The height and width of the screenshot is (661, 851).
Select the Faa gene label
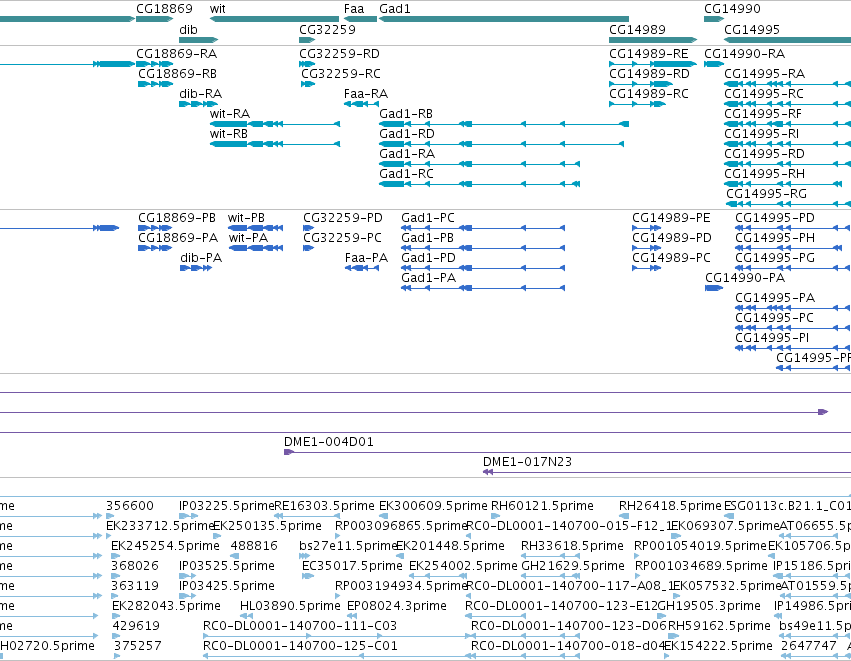pos(354,9)
